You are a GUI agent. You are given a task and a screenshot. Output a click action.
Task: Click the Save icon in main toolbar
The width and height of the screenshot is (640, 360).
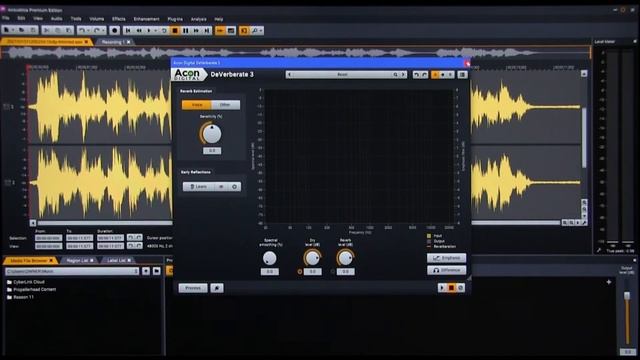33,31
